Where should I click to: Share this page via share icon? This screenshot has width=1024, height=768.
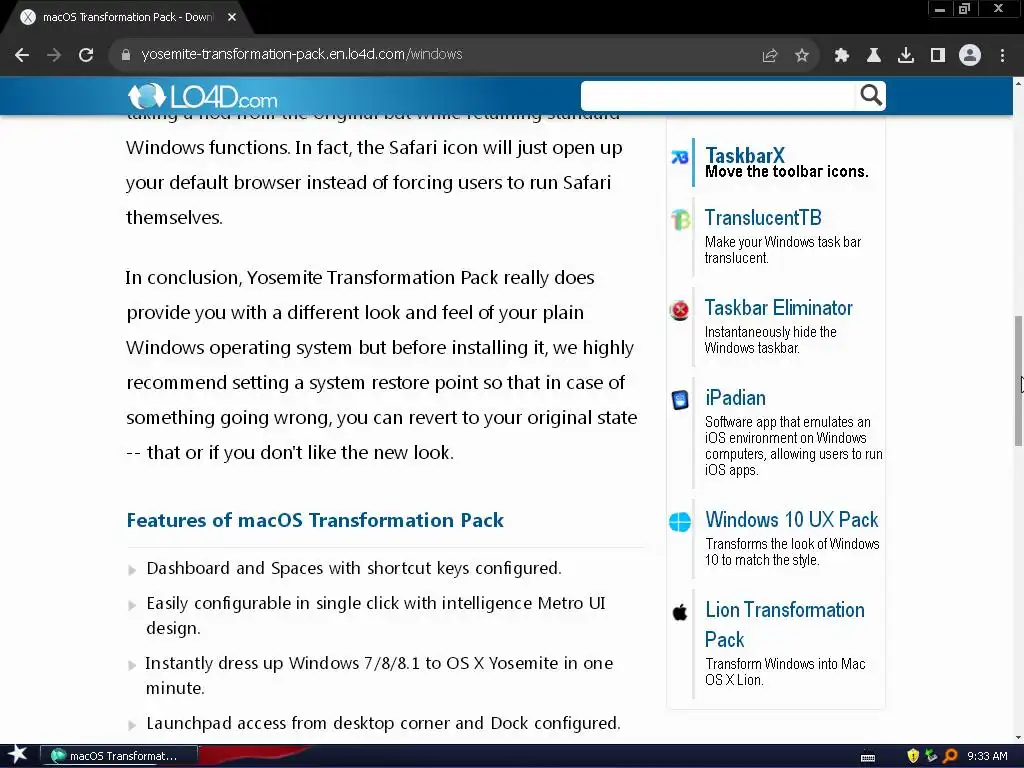pyautogui.click(x=770, y=56)
